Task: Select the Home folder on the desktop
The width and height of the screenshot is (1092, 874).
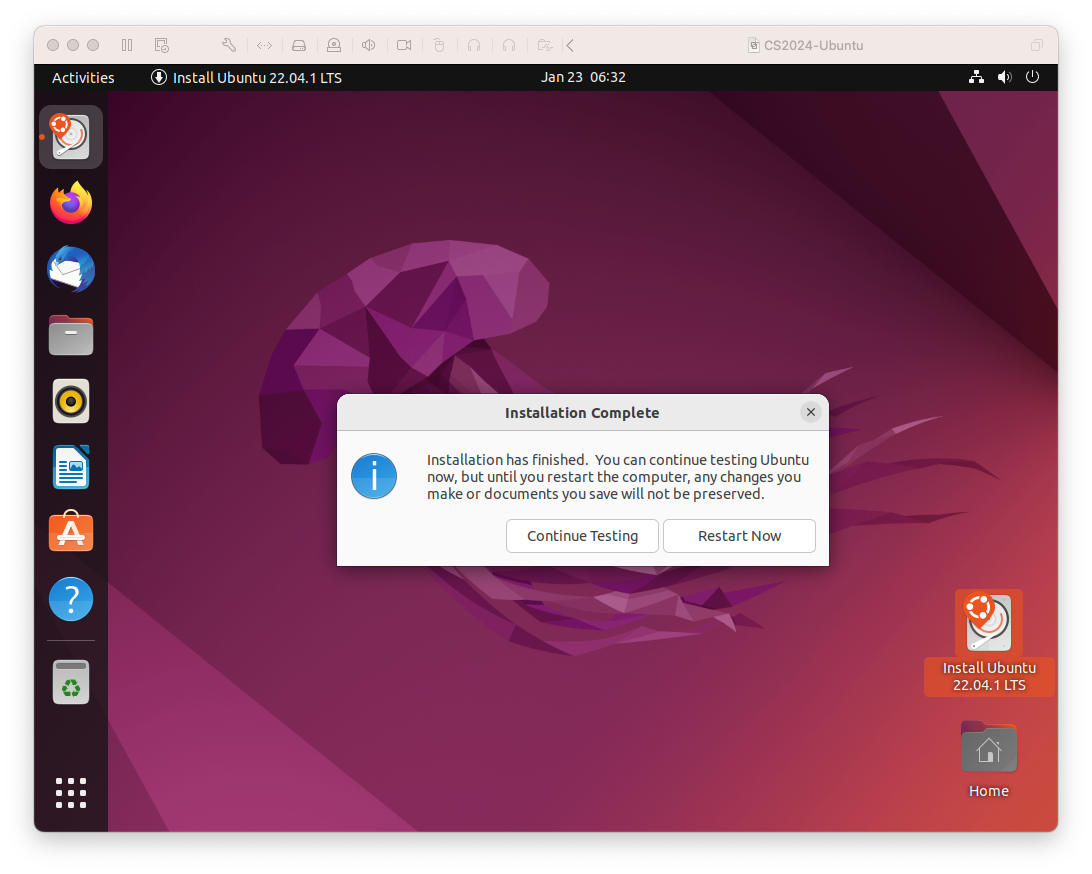Action: [x=988, y=747]
